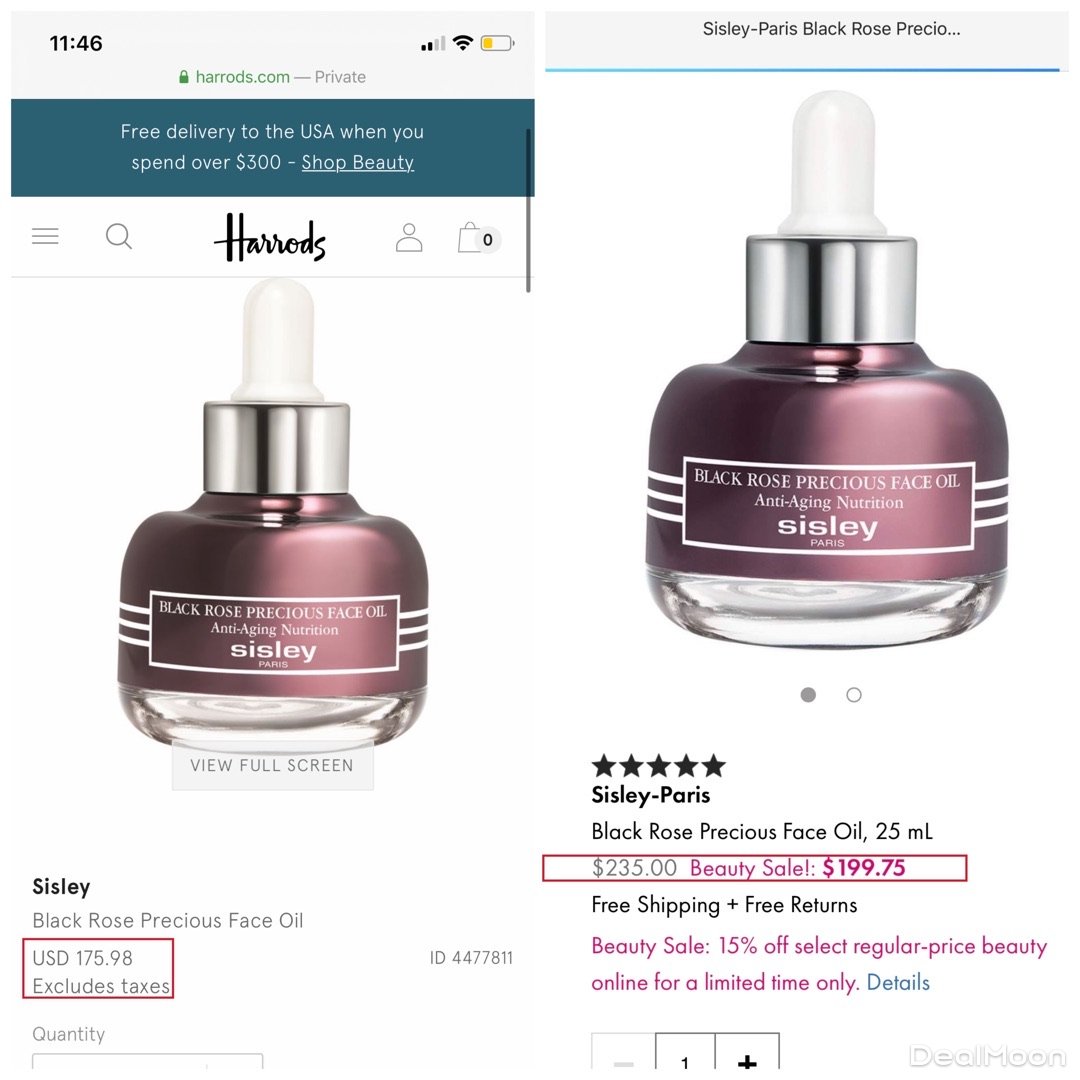Image resolution: width=1080 pixels, height=1080 pixels.
Task: Open the Harrods hamburger menu
Action: click(x=45, y=236)
